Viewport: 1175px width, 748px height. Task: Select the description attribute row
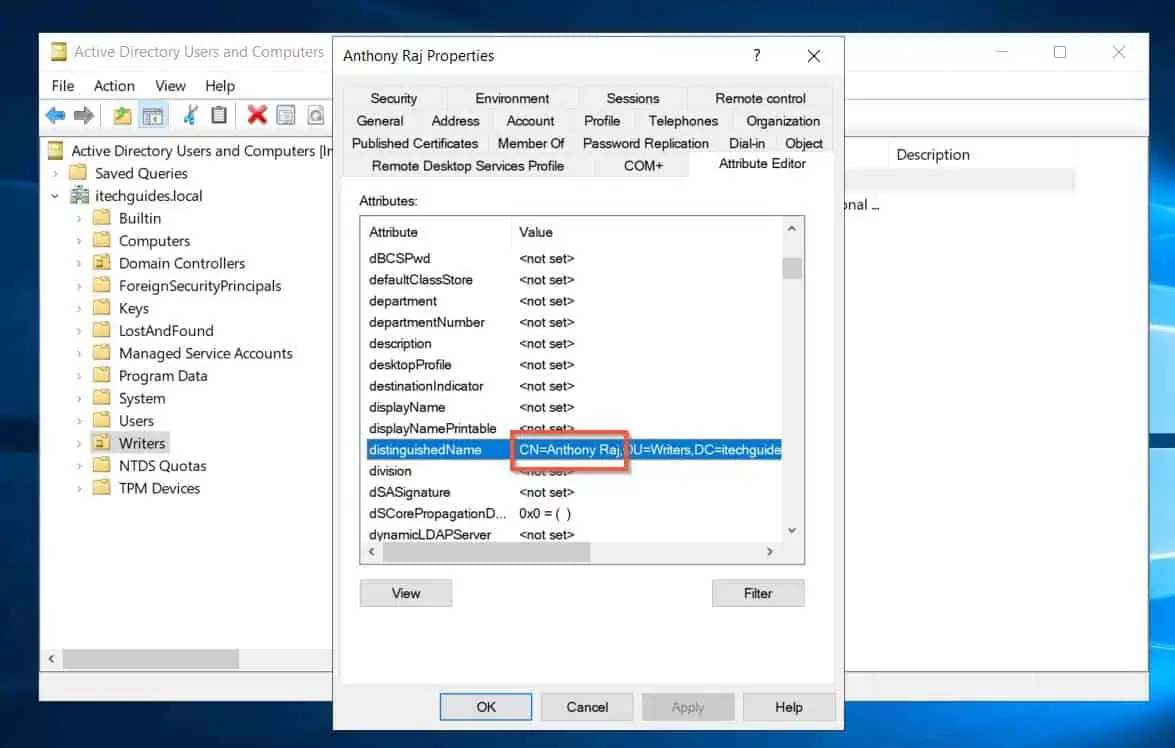click(x=574, y=343)
